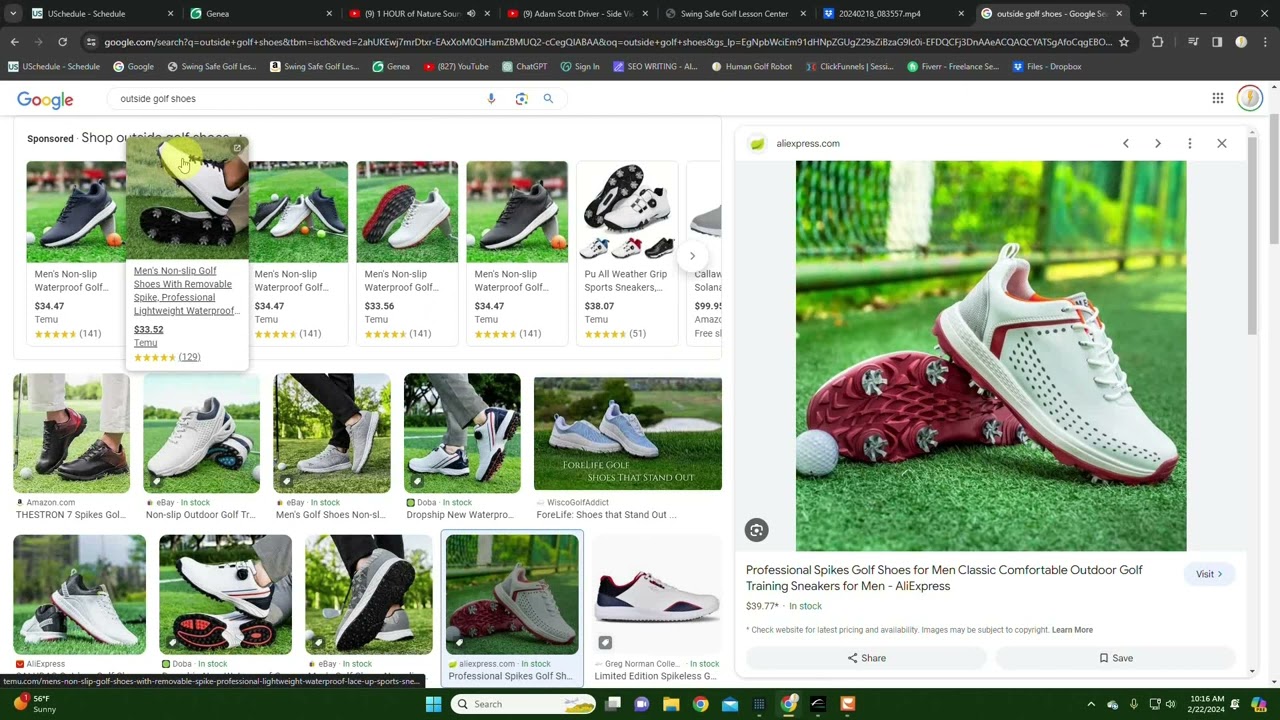Open the Google Chrome side panel icon
1280x720 pixels.
coord(1217,42)
